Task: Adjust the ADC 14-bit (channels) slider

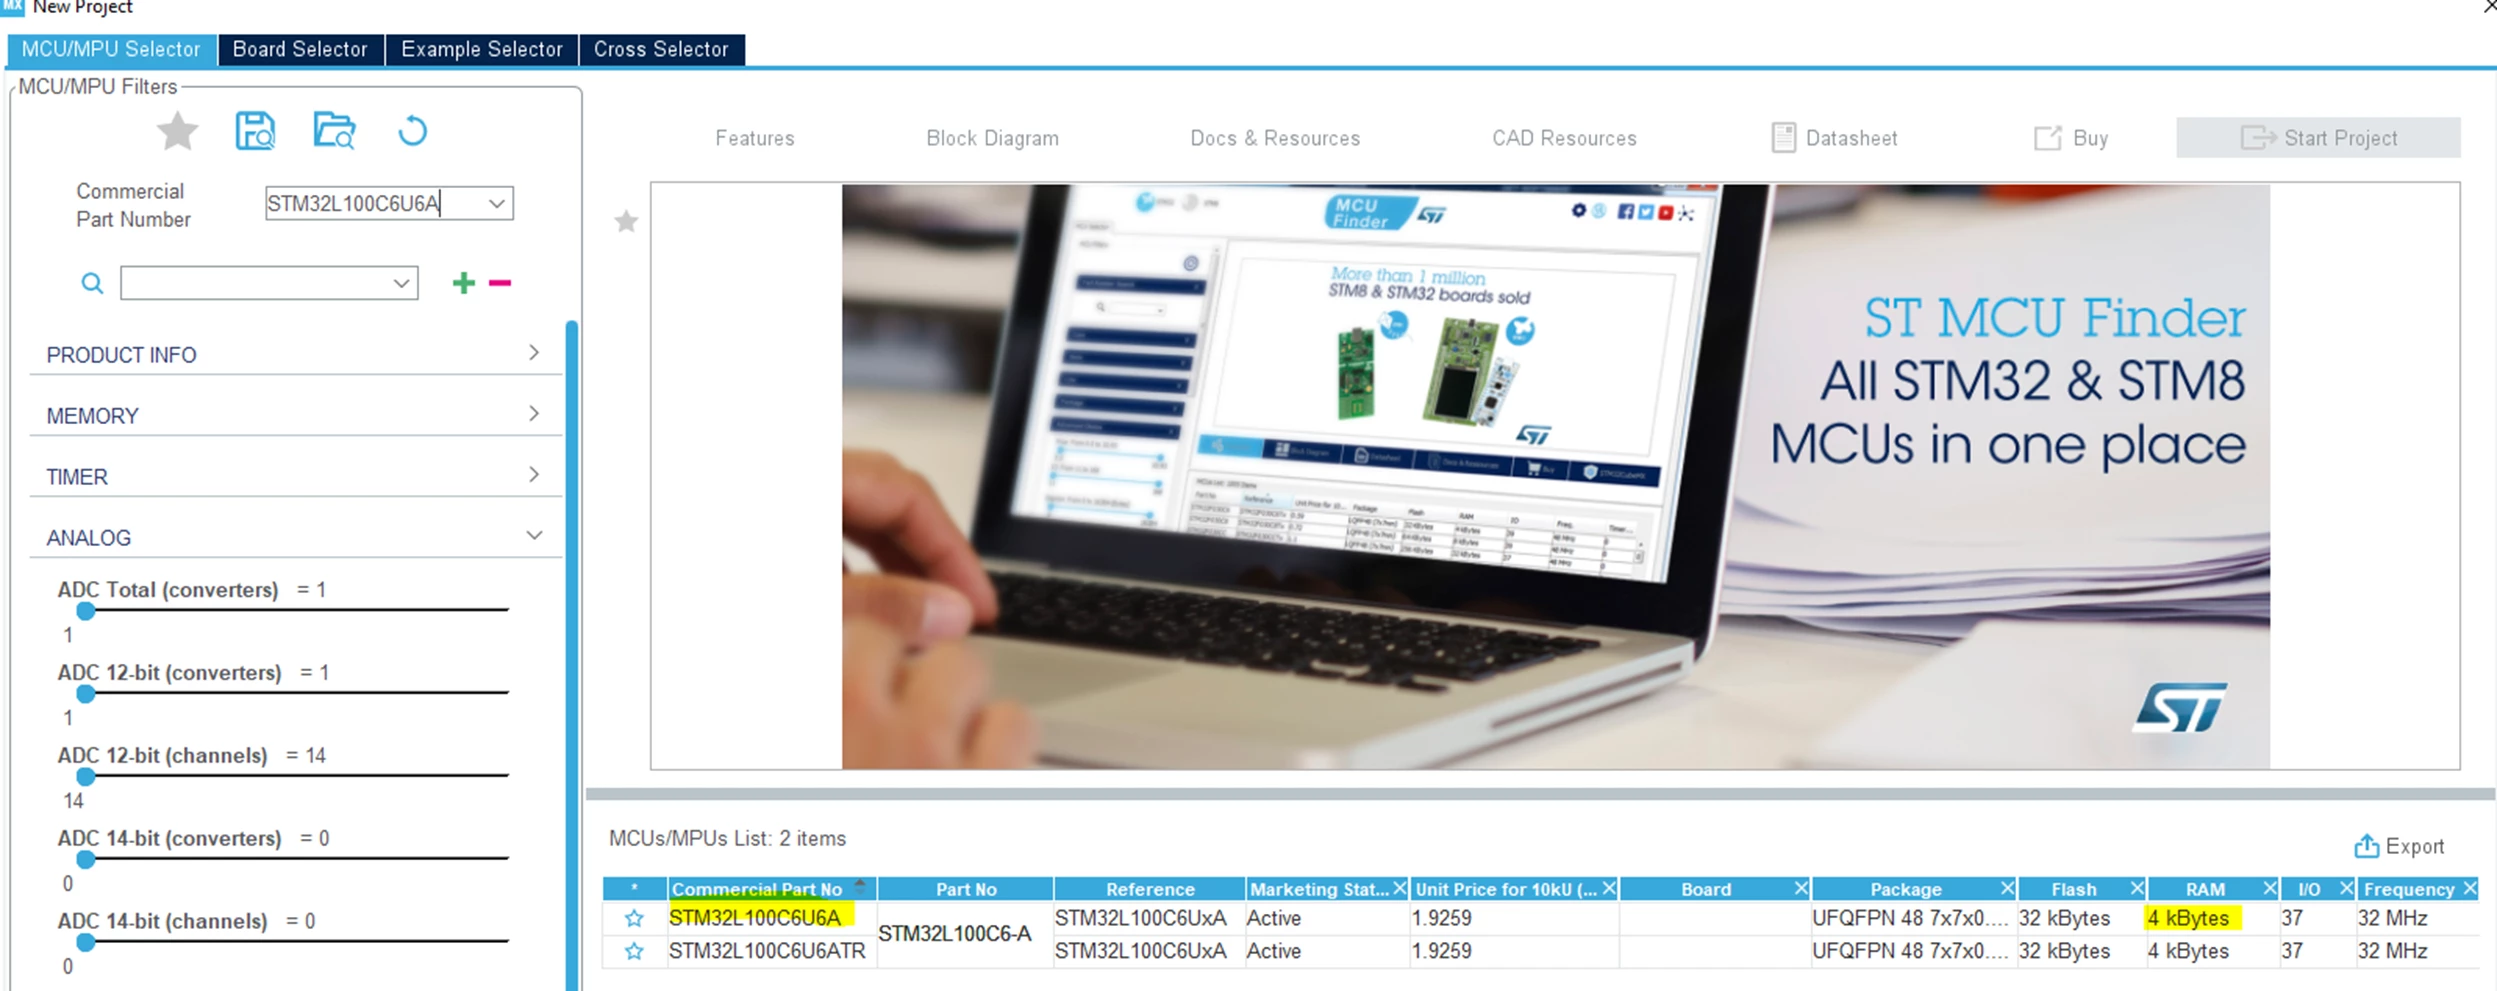Action: click(86, 942)
